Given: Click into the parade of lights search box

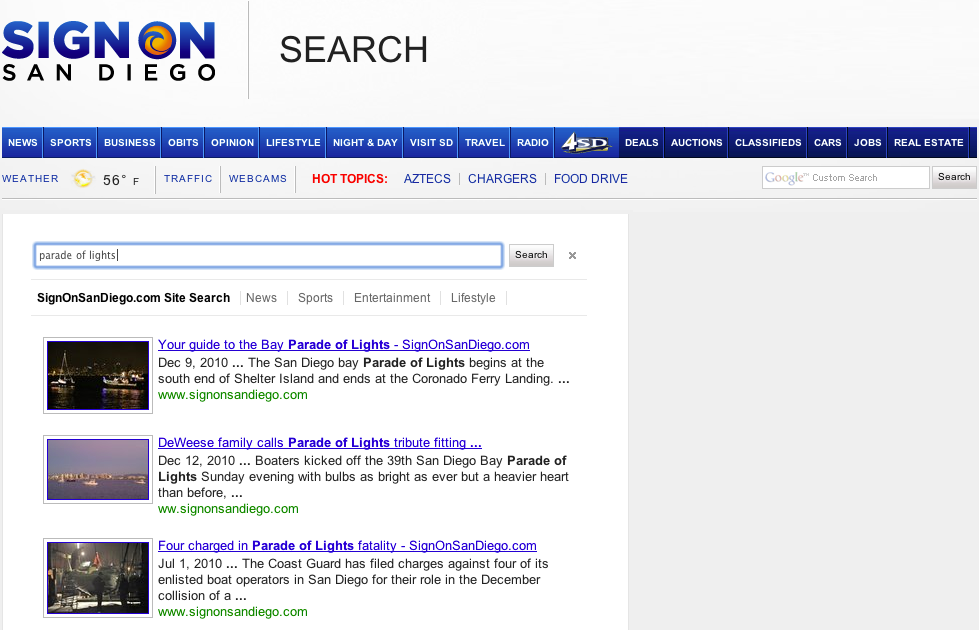Looking at the screenshot, I should 268,255.
